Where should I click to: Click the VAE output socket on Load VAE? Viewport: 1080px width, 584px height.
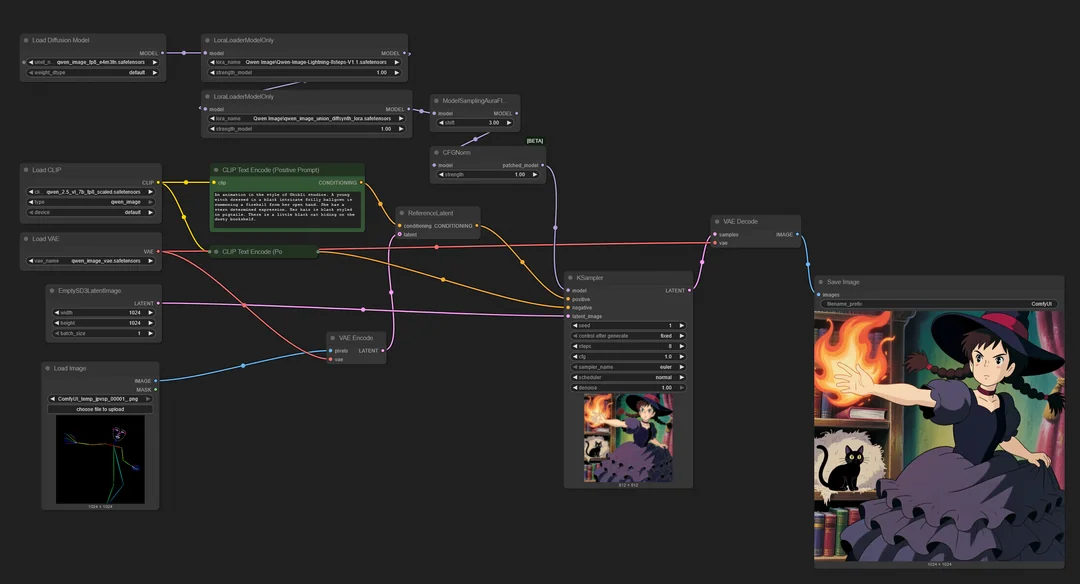point(158,251)
